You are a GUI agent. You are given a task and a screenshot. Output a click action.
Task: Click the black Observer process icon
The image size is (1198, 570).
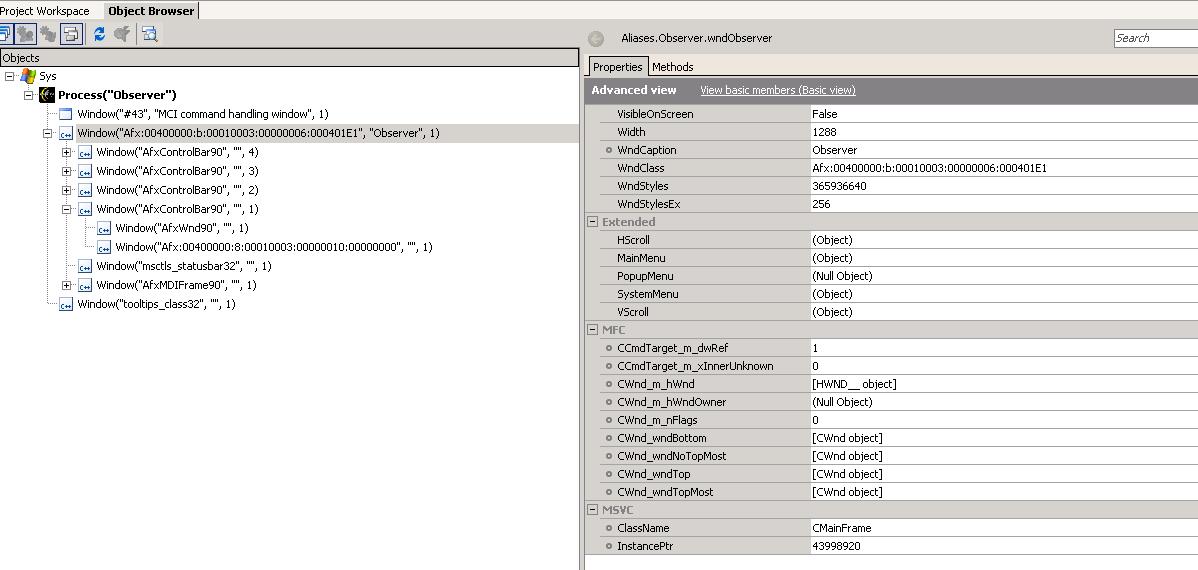(x=47, y=95)
